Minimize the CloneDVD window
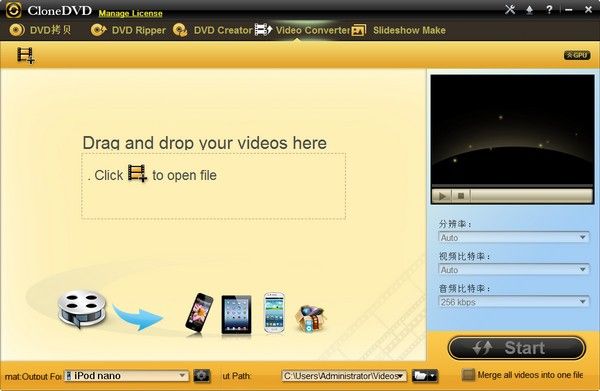Viewport: 600px width, 391px height. click(x=569, y=10)
